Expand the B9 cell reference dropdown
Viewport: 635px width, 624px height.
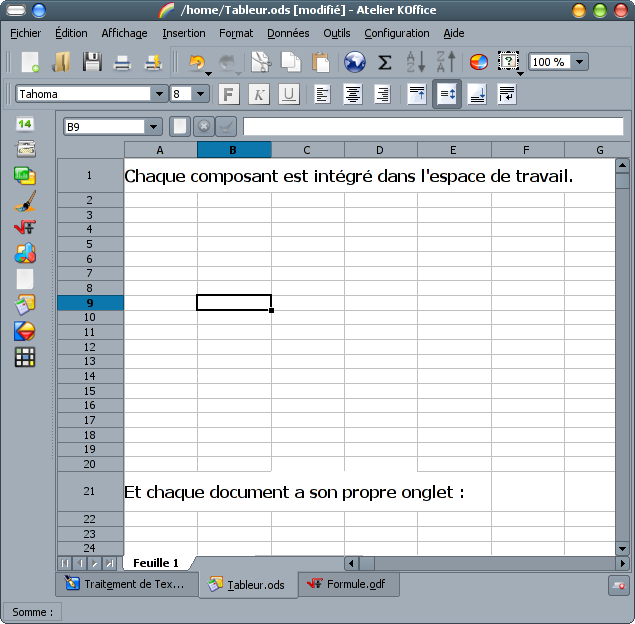tap(153, 127)
